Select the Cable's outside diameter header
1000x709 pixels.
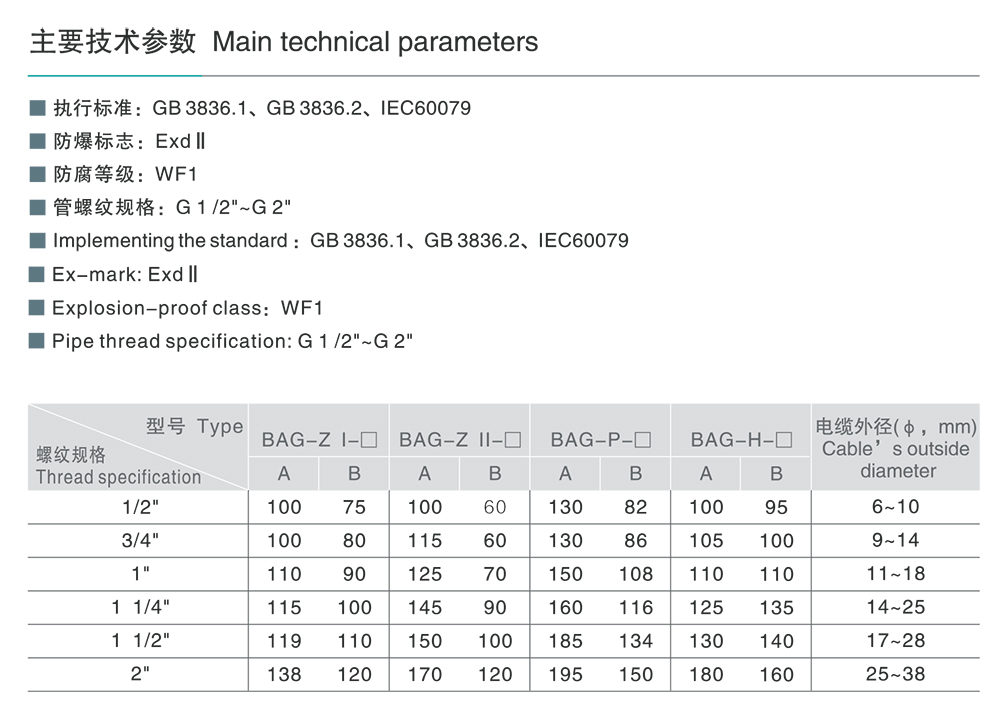coord(896,449)
